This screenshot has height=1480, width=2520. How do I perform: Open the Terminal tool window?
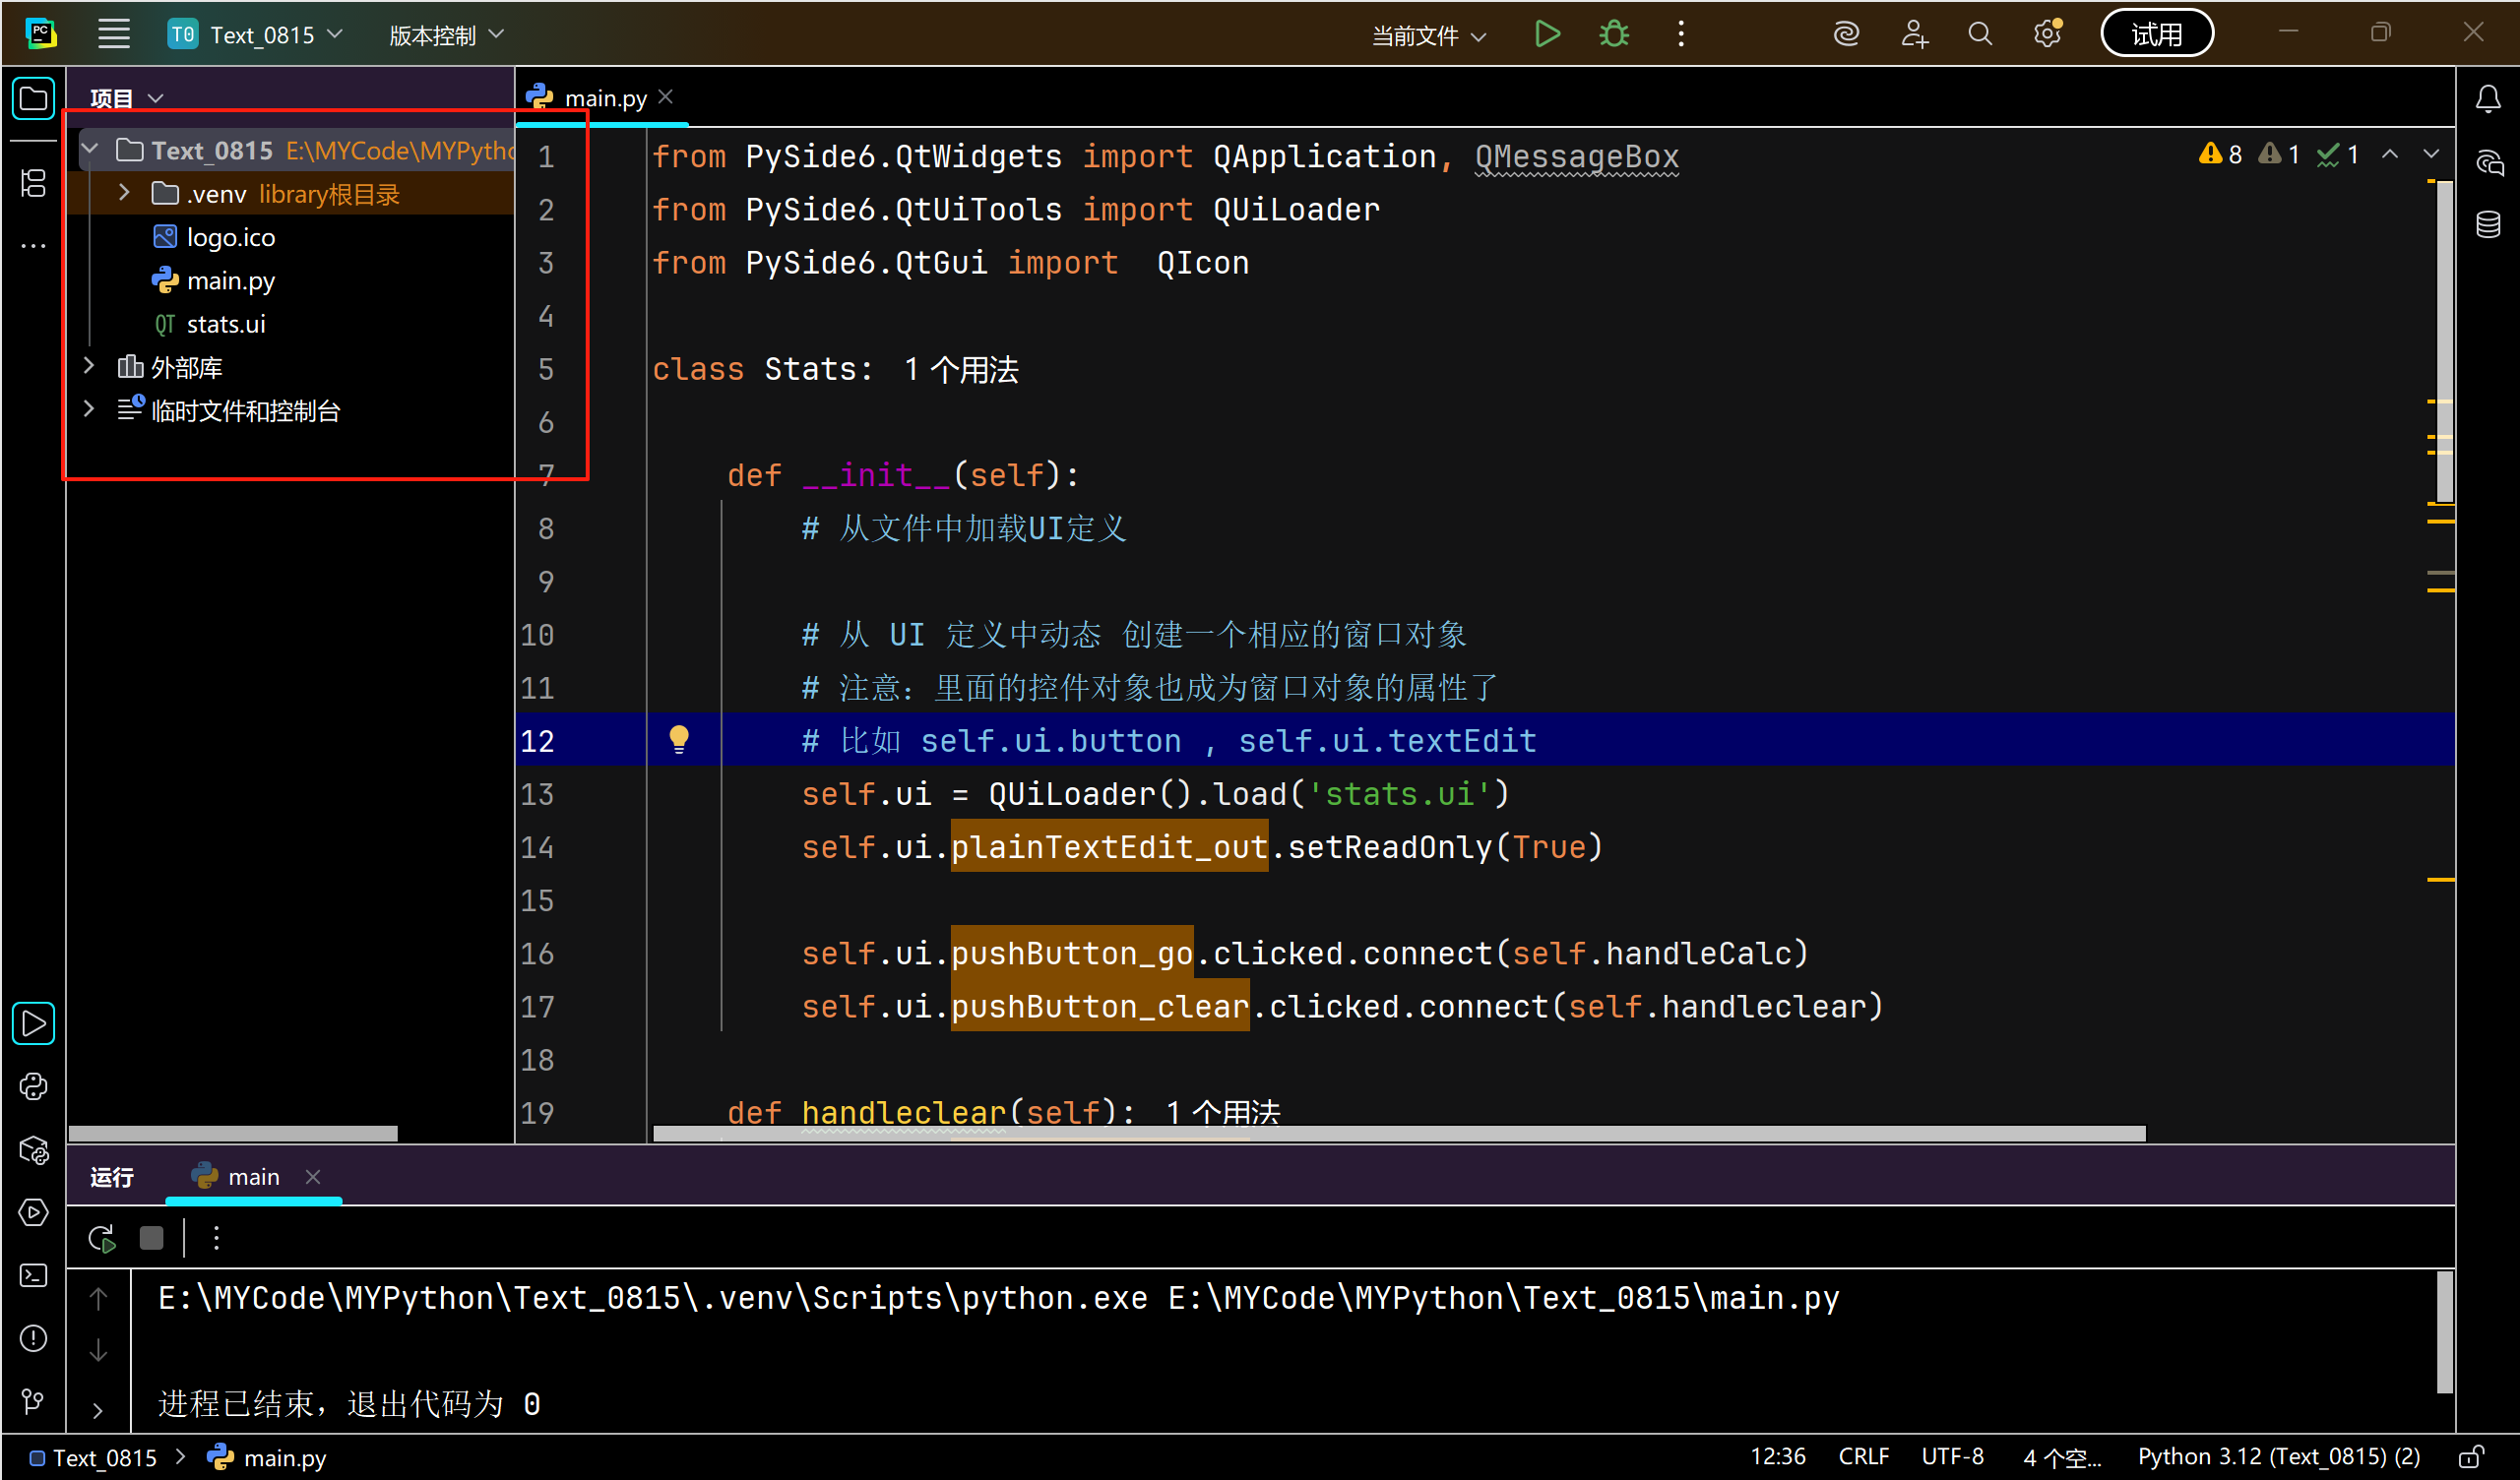pyautogui.click(x=33, y=1275)
